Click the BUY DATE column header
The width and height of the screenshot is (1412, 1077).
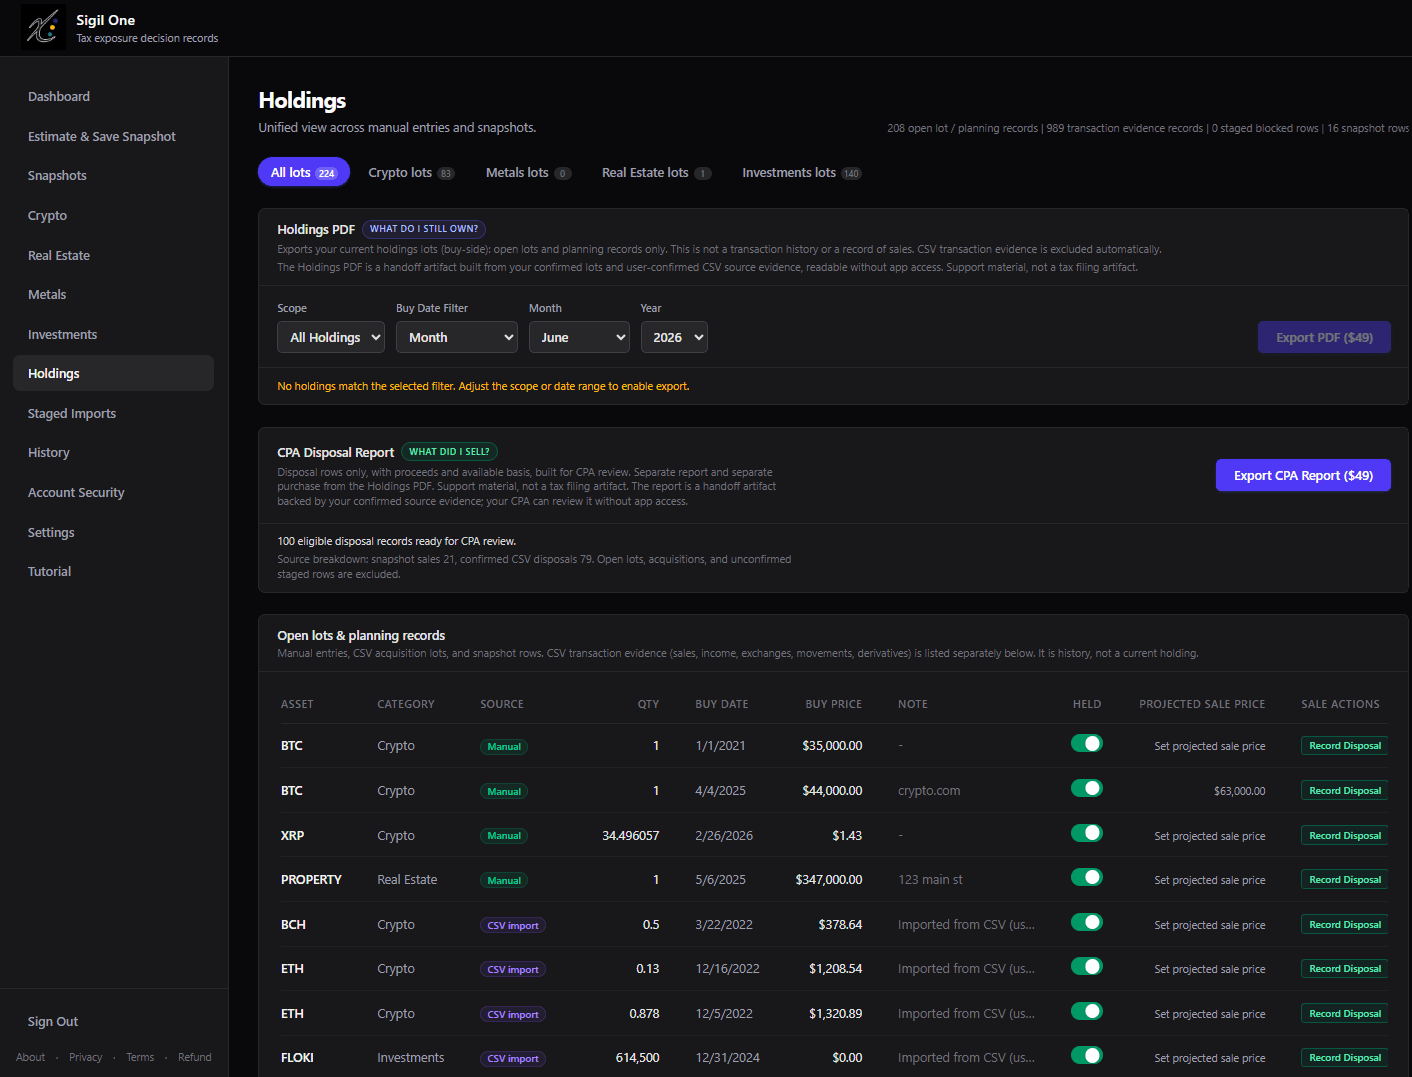(721, 704)
